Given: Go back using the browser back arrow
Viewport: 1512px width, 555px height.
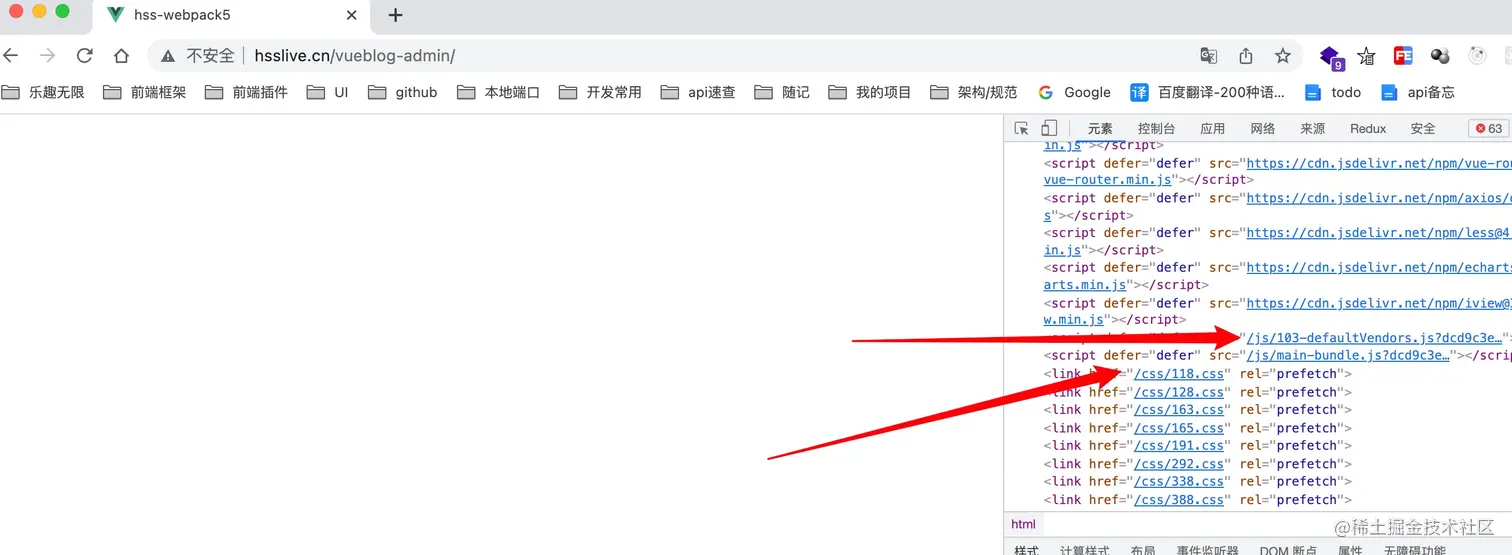Looking at the screenshot, I should [11, 56].
